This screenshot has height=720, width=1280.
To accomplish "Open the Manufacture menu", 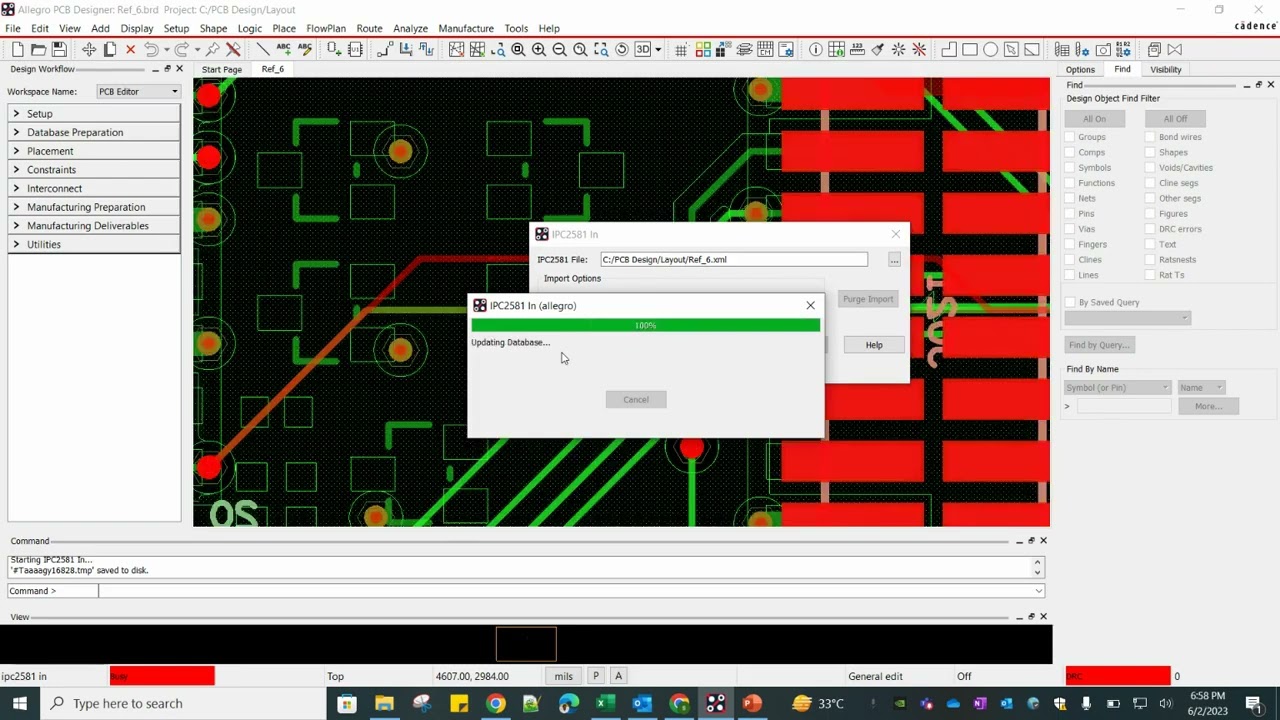I will [x=466, y=28].
